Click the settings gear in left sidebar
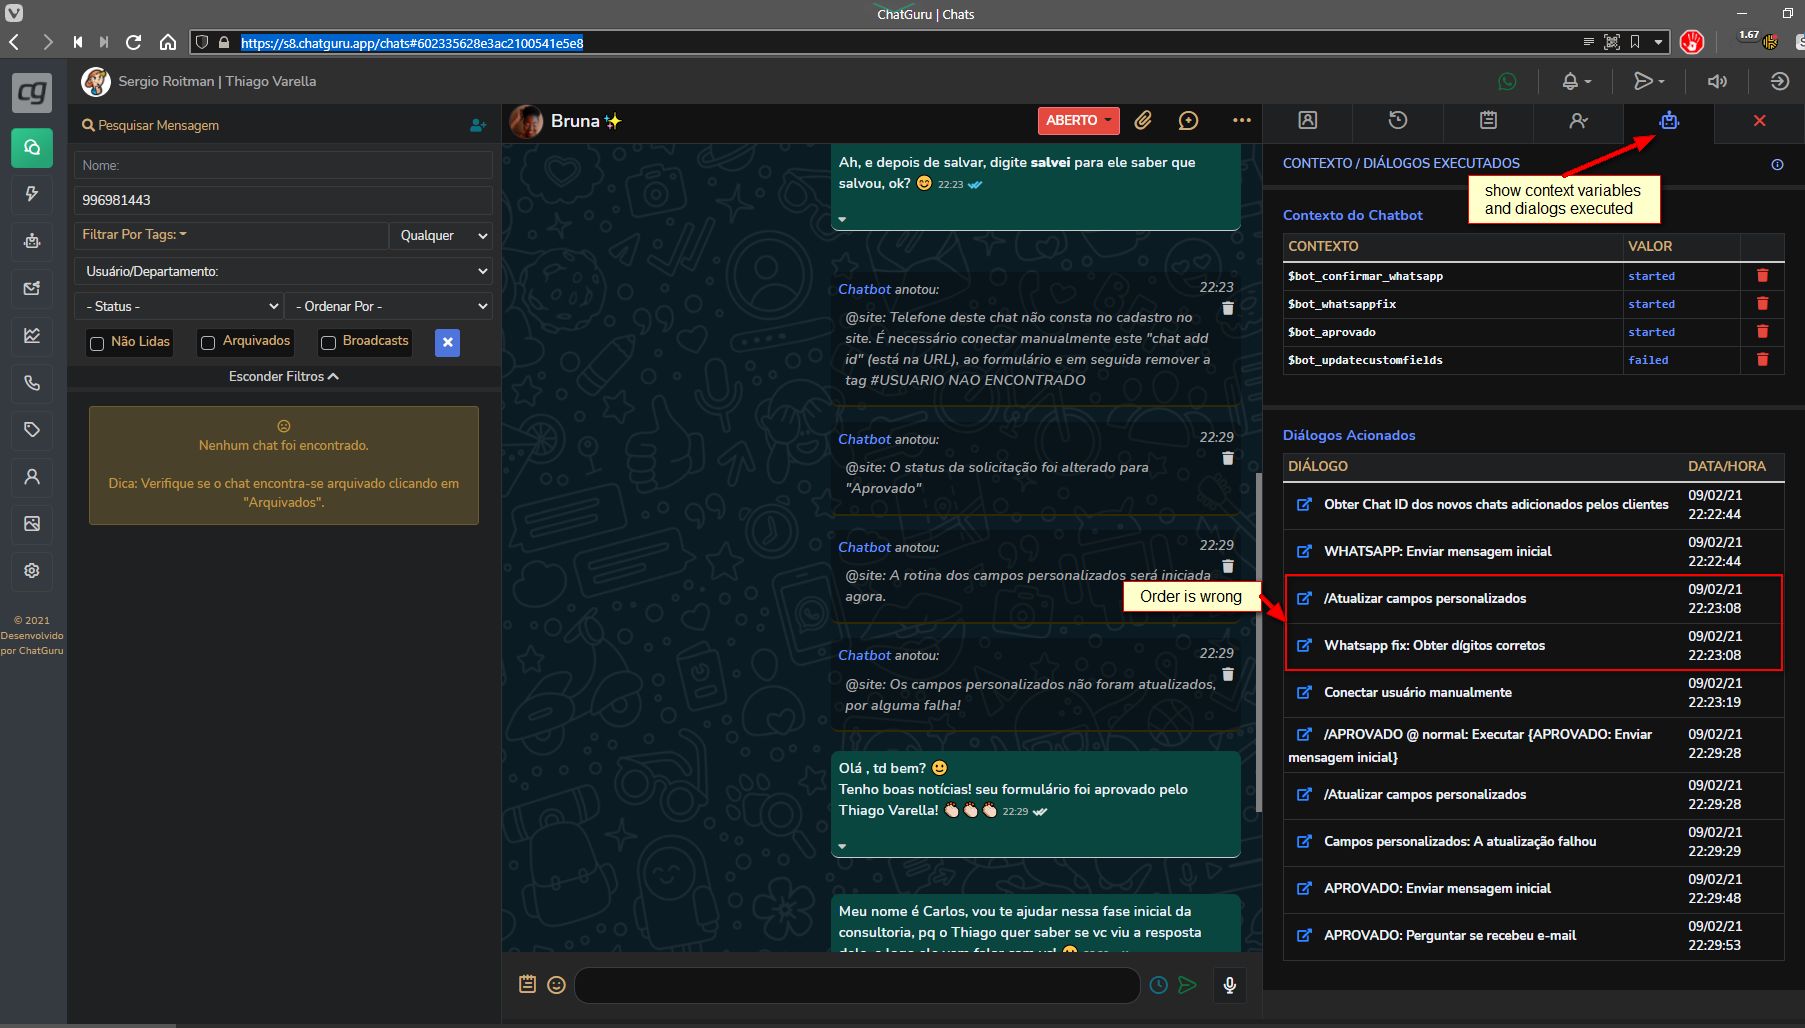1805x1028 pixels. click(32, 570)
